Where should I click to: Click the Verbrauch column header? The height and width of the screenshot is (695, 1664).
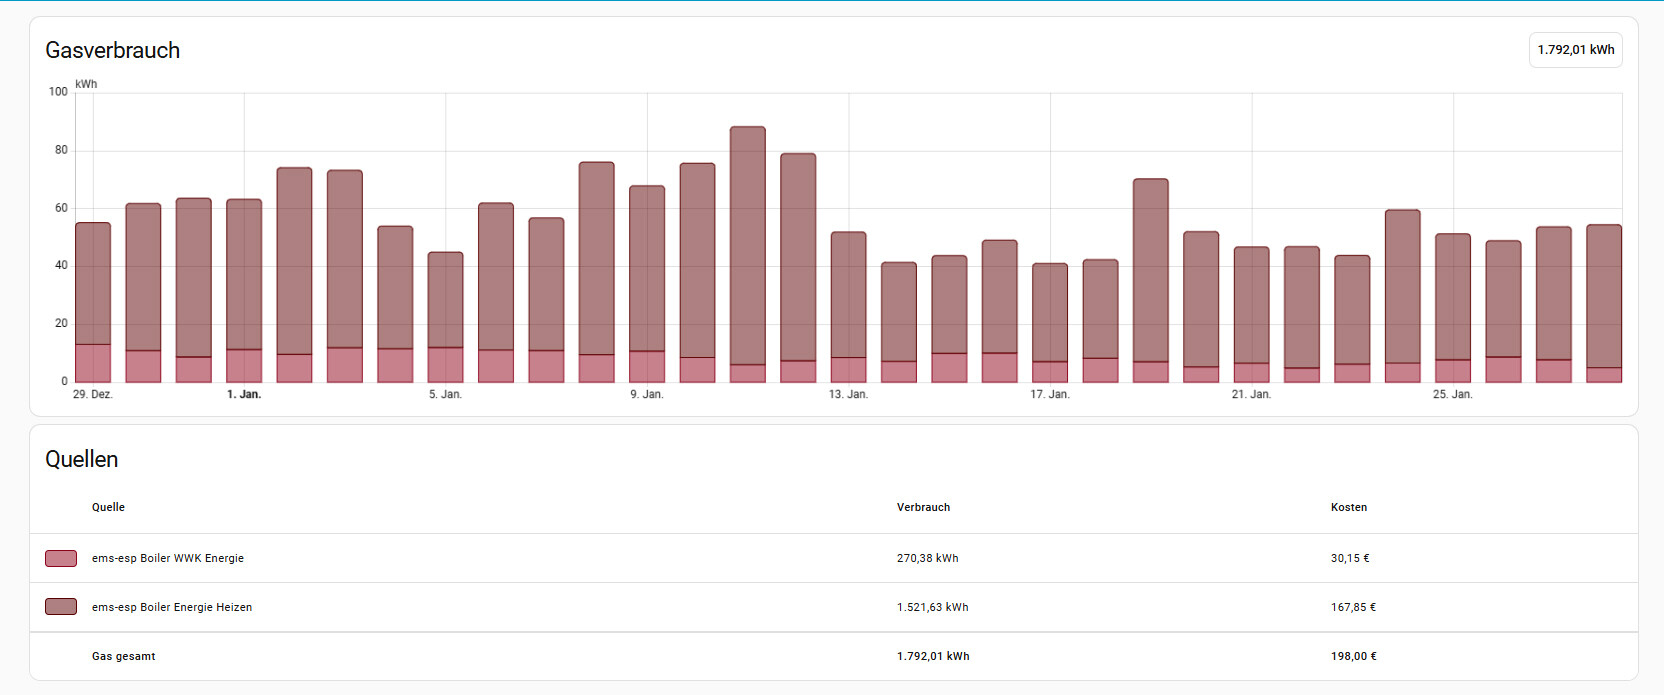[923, 507]
